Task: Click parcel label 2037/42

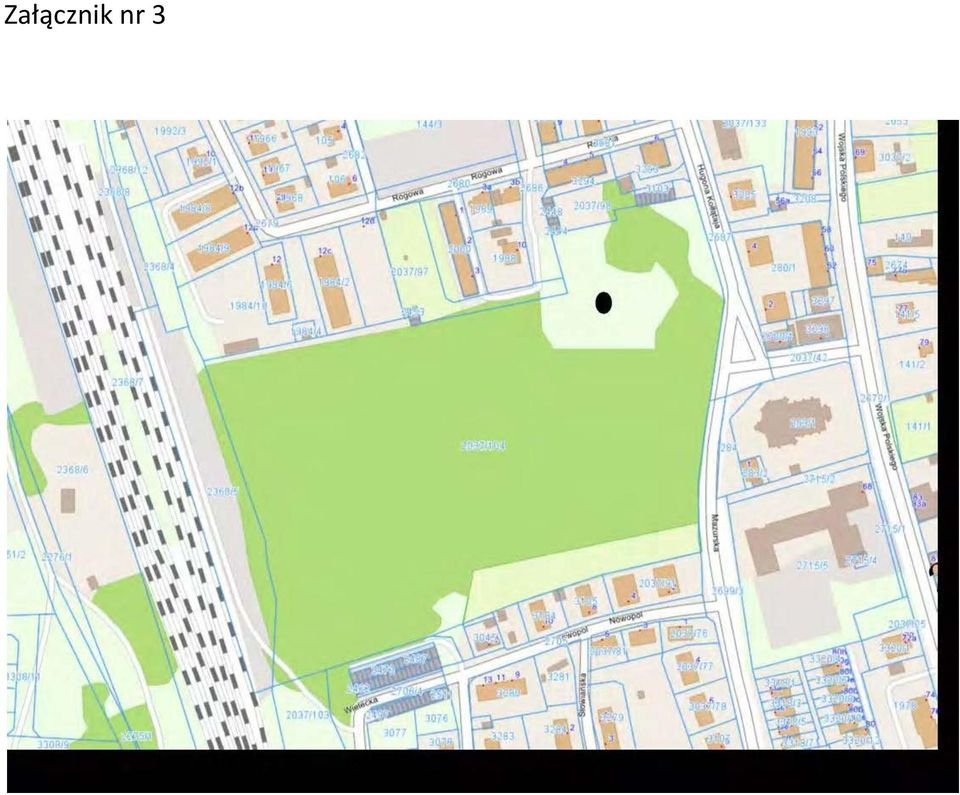Action: [x=809, y=357]
